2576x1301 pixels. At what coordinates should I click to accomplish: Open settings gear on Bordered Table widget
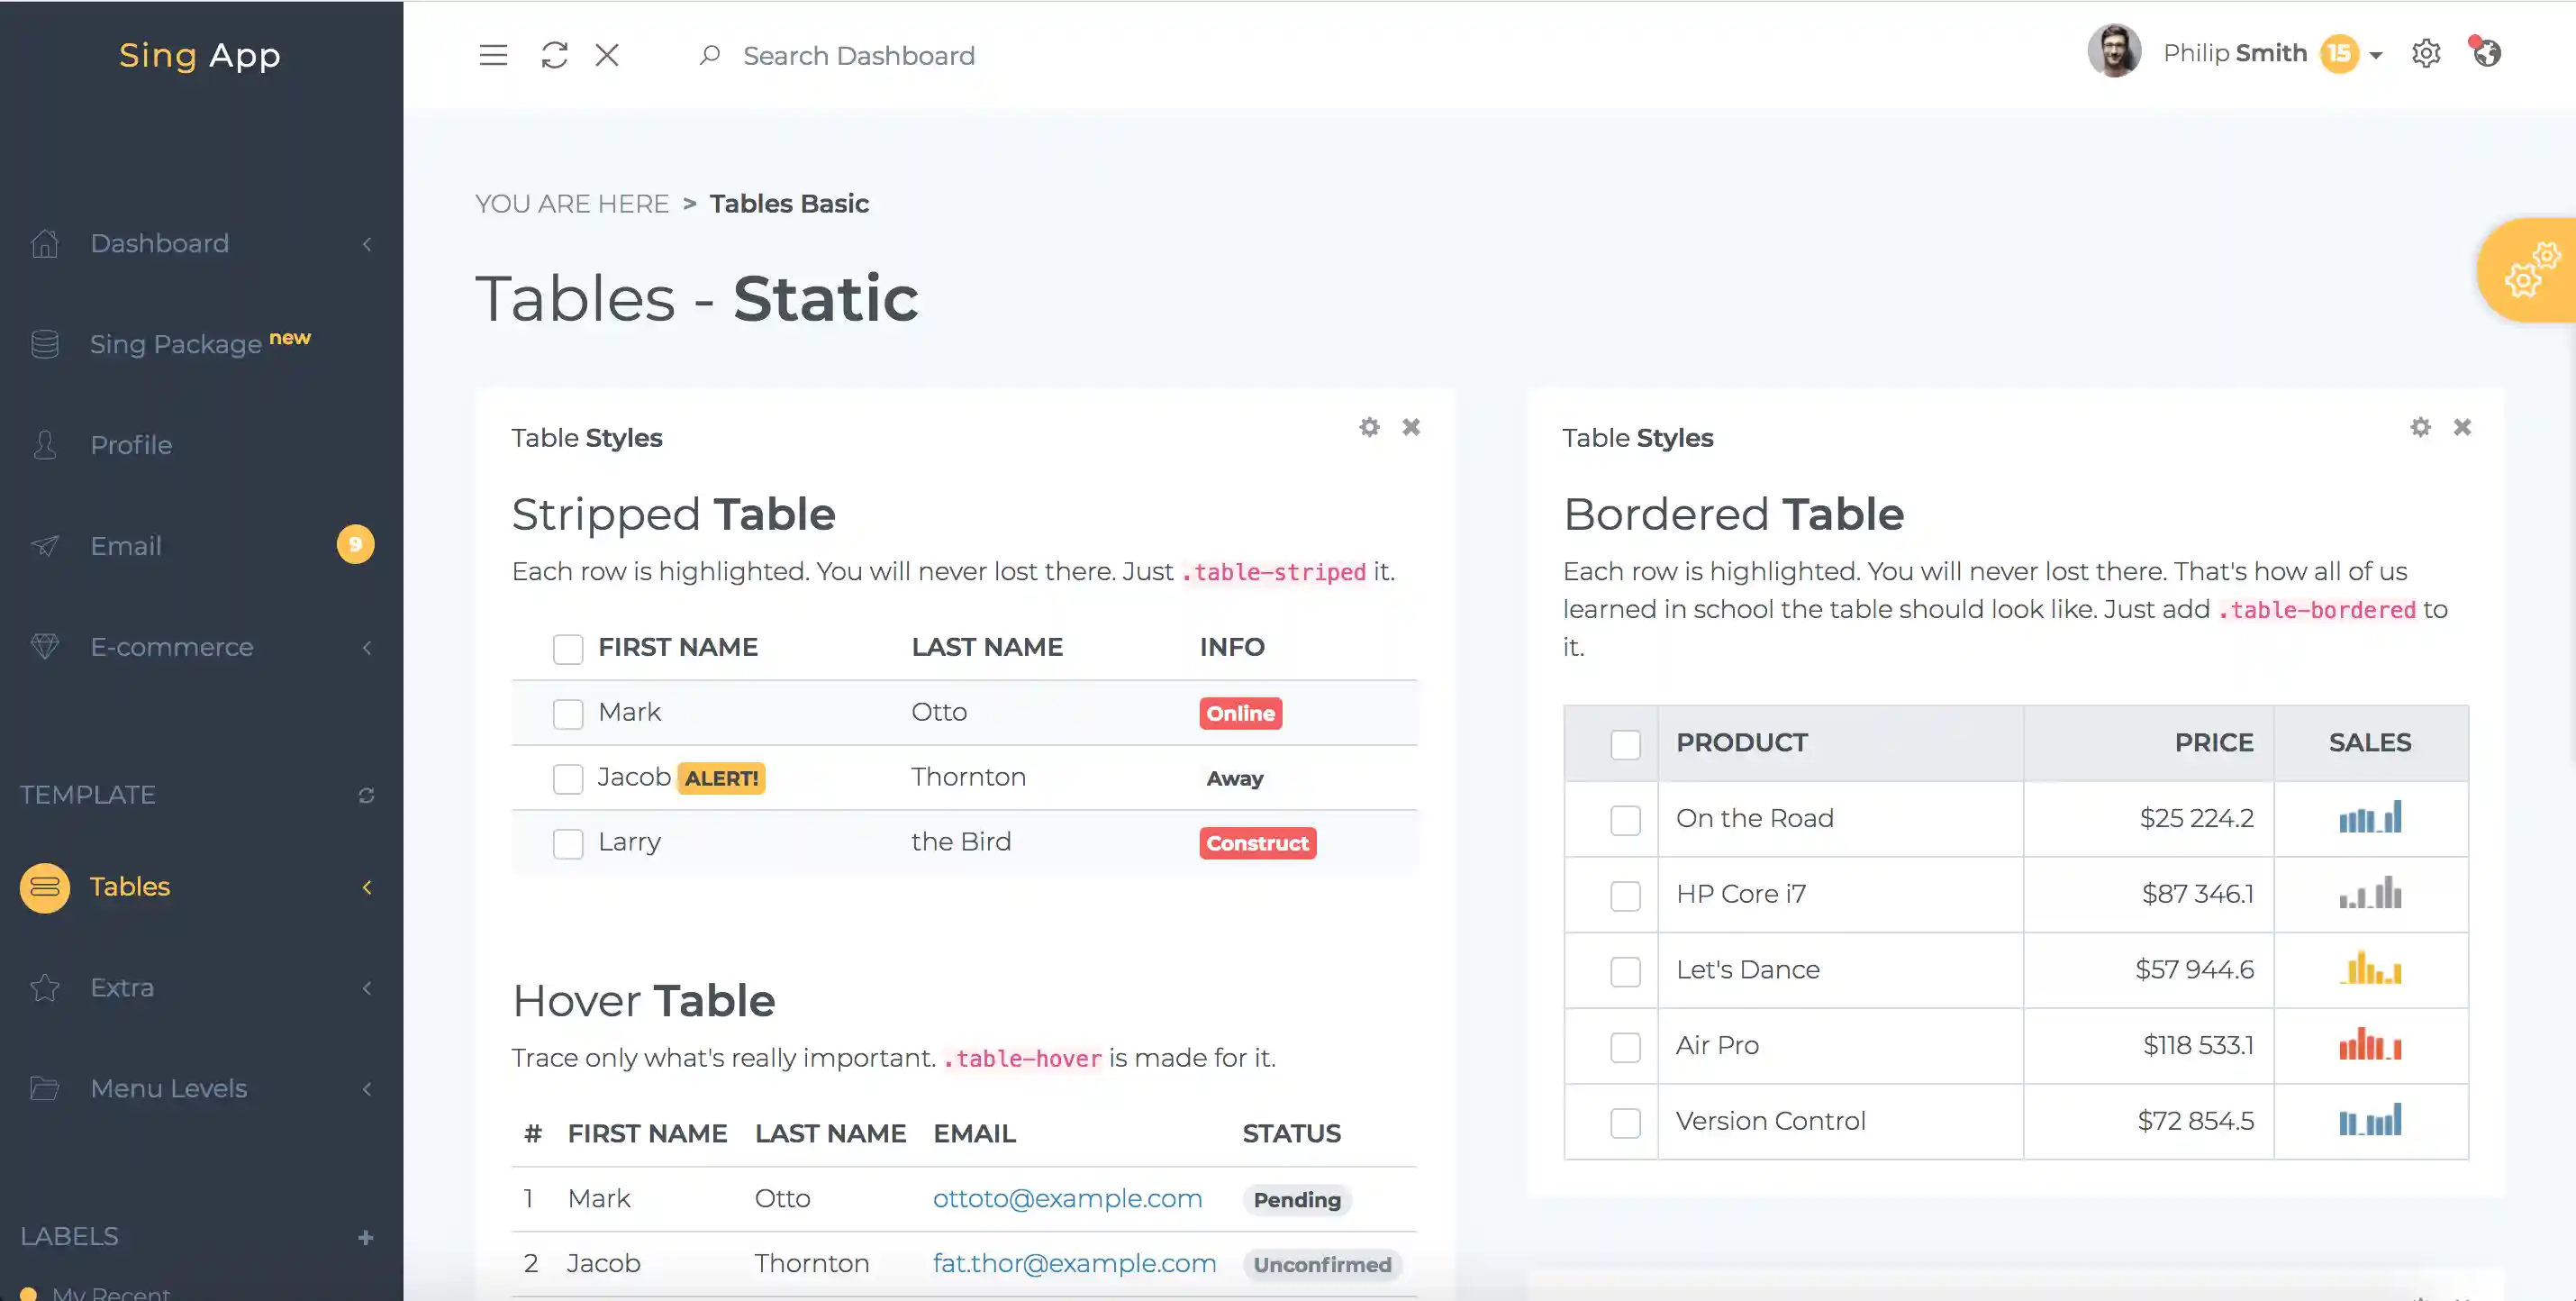[2420, 427]
